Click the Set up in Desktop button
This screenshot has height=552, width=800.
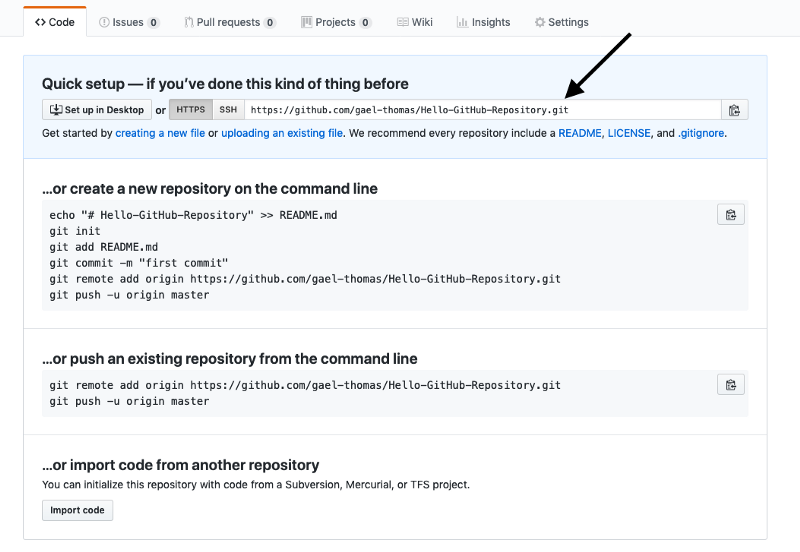tap(96, 110)
